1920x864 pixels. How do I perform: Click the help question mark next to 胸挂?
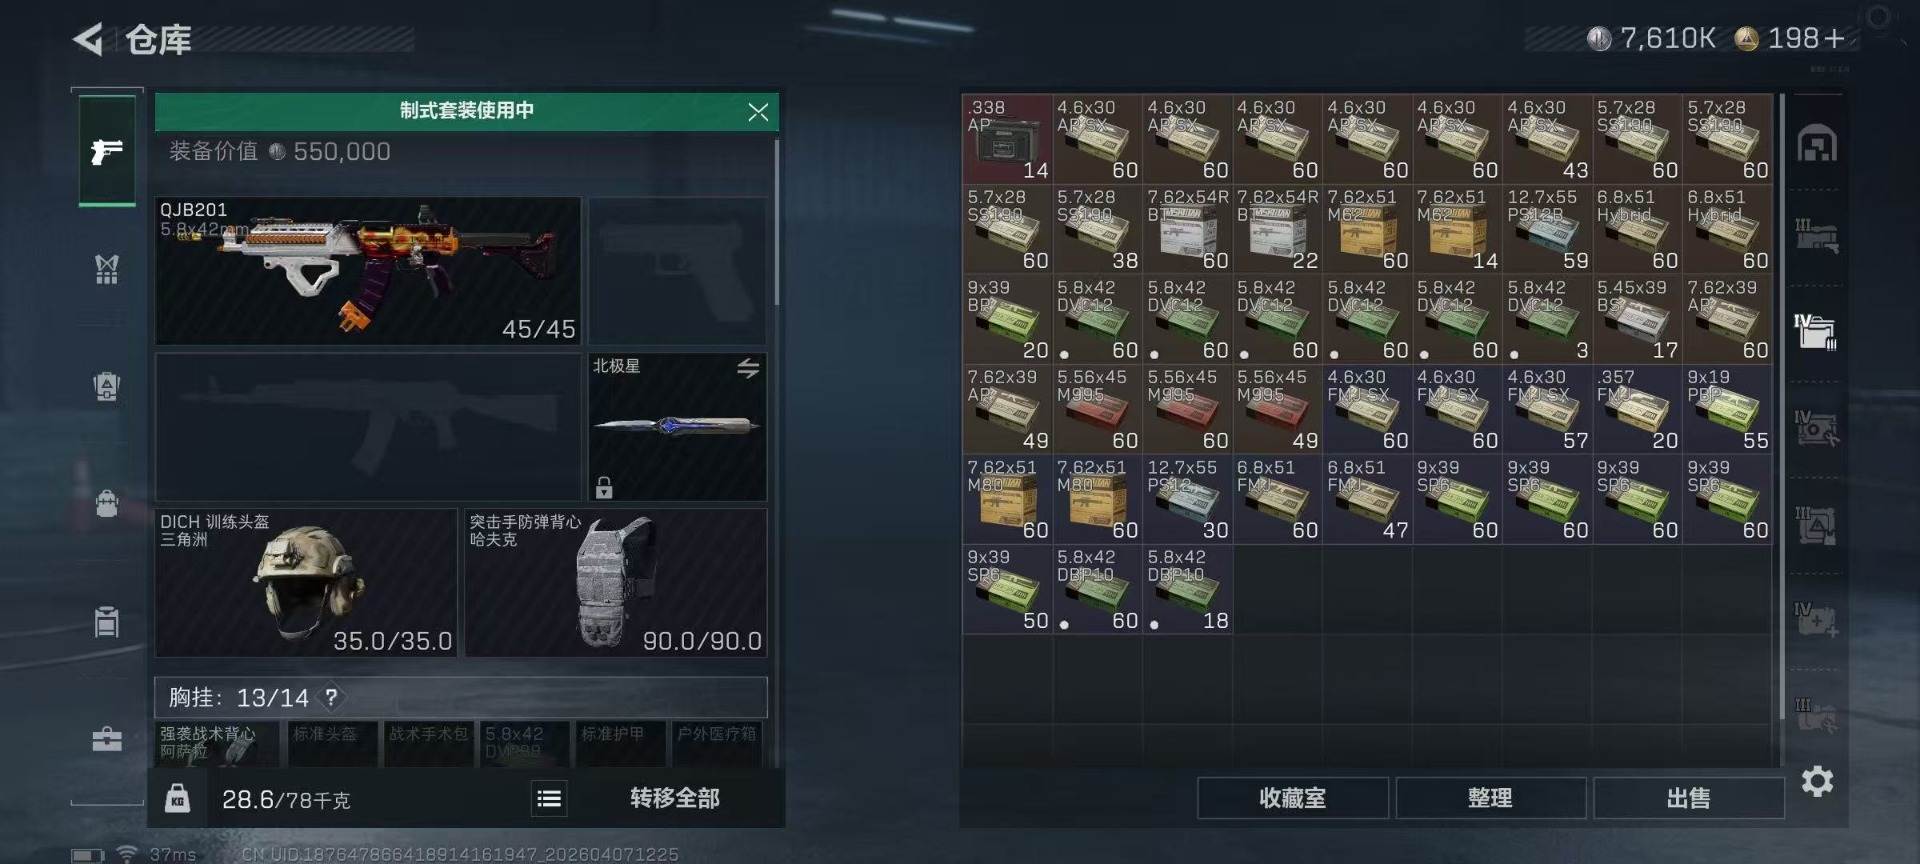[331, 697]
